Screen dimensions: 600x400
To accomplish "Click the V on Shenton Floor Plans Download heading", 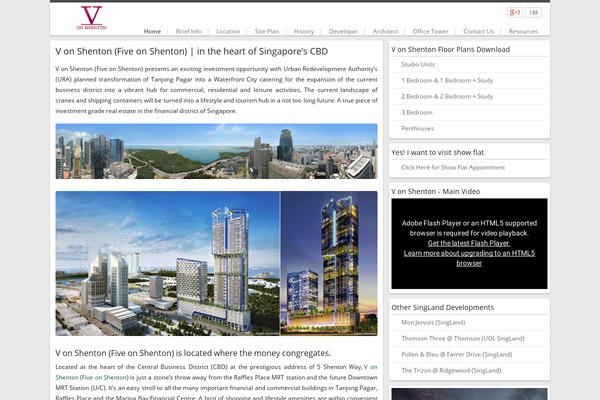I will [x=450, y=49].
